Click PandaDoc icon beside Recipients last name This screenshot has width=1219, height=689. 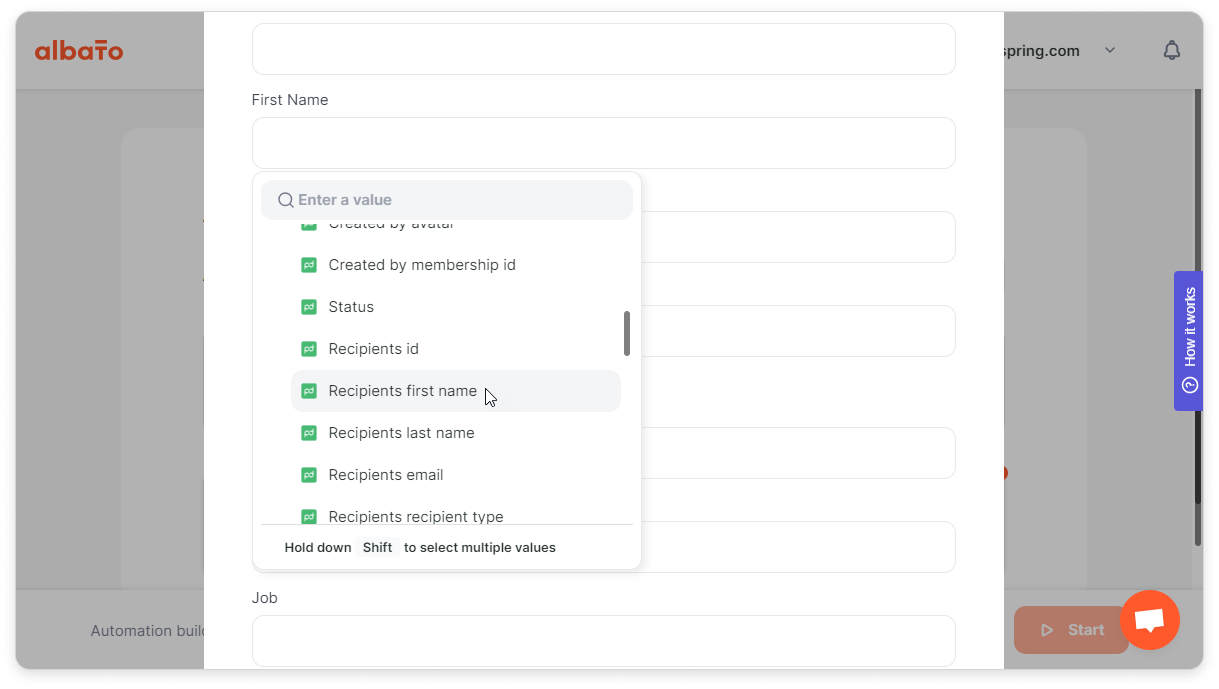click(x=309, y=433)
